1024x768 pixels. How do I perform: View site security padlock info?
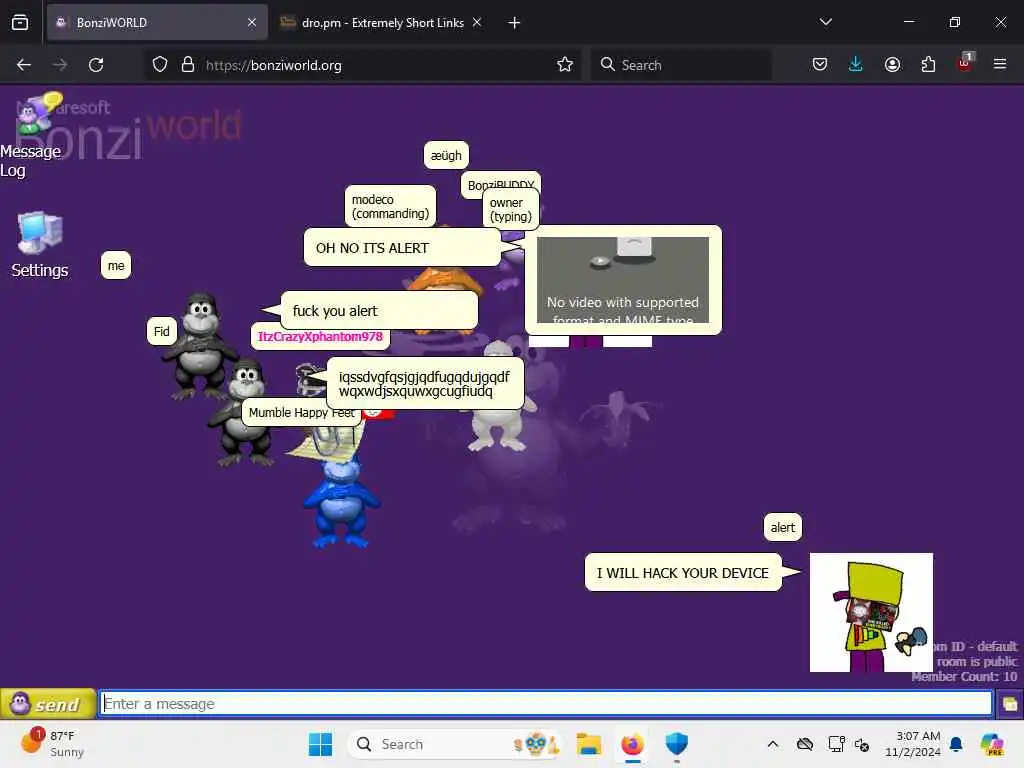[x=188, y=65]
